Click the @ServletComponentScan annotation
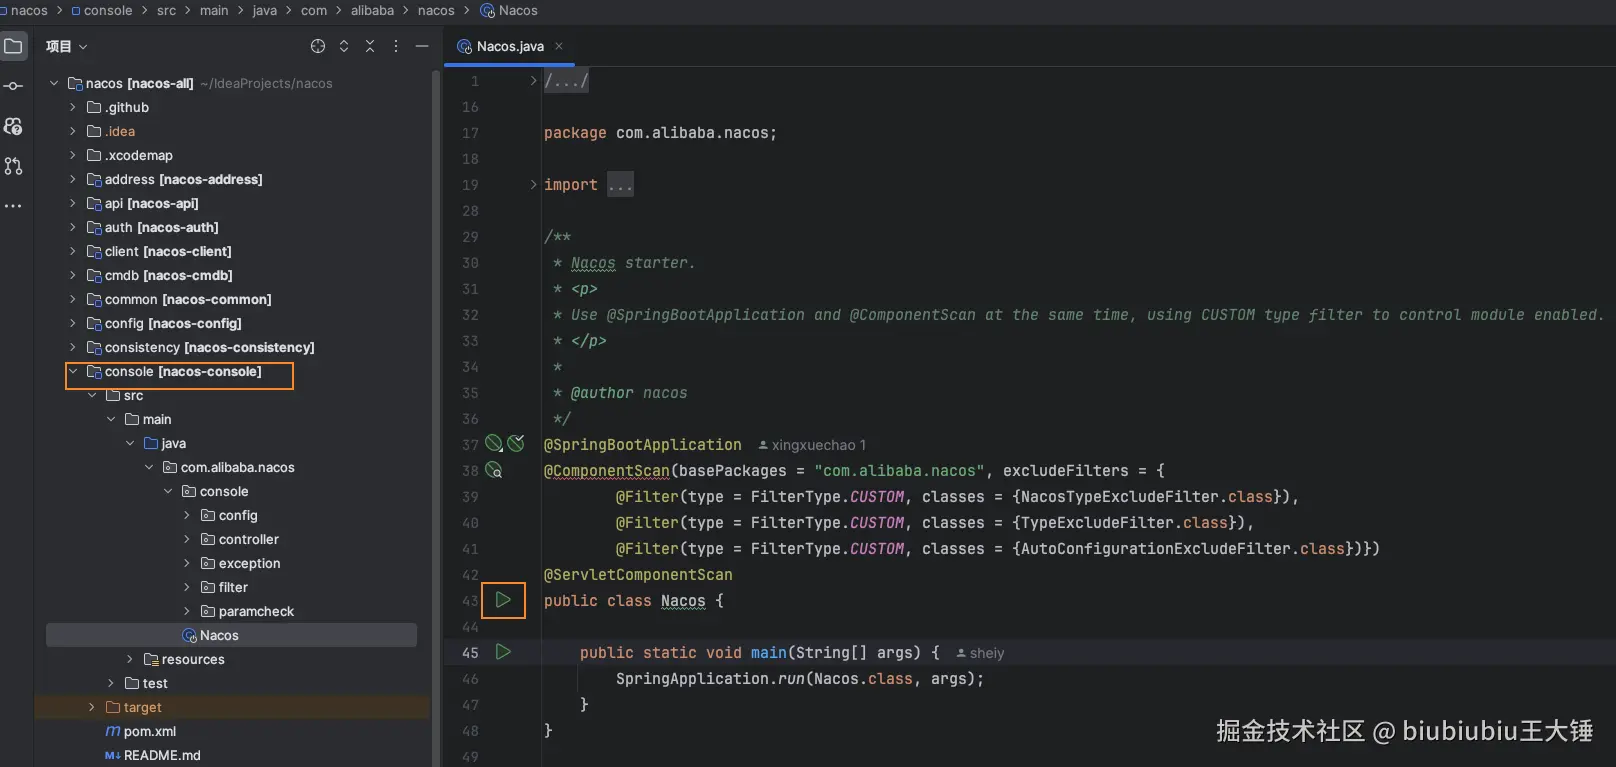This screenshot has height=767, width=1616. point(638,575)
